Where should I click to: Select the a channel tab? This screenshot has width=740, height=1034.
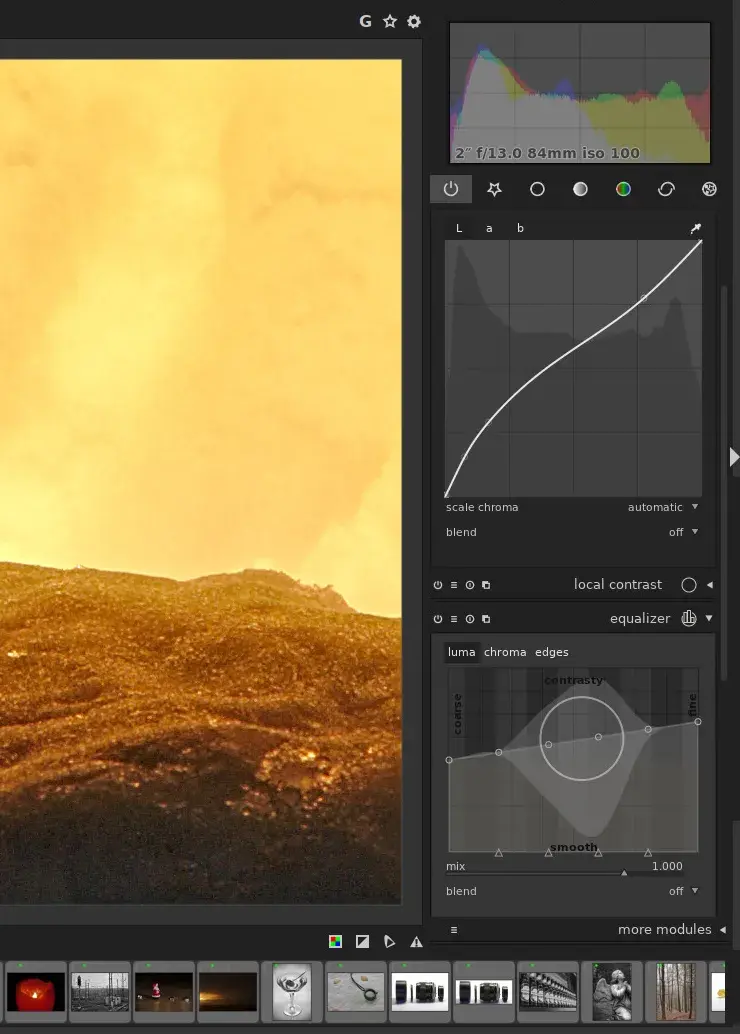[x=489, y=228]
